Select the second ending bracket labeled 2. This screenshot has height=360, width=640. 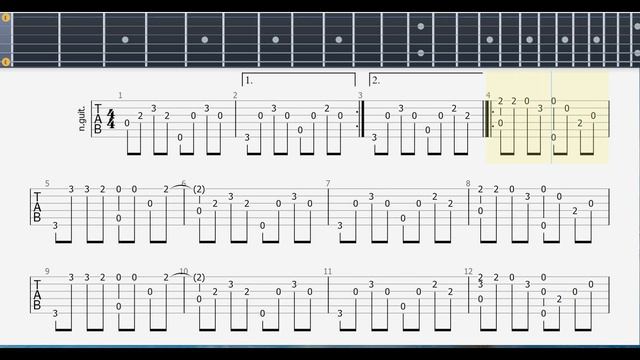pyautogui.click(x=426, y=79)
